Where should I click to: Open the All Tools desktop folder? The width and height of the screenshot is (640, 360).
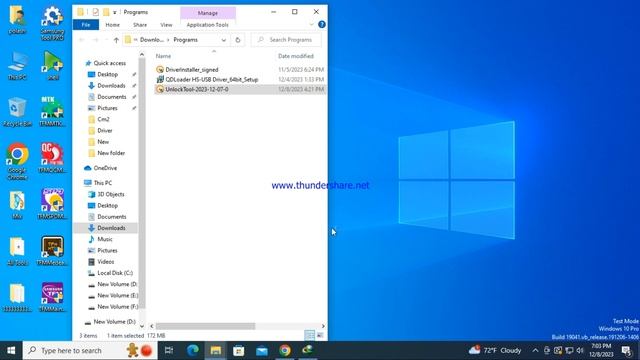(17, 251)
